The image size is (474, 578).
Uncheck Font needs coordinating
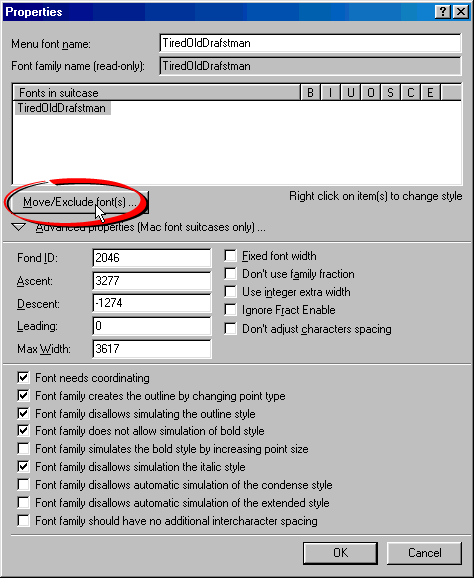pos(24,378)
